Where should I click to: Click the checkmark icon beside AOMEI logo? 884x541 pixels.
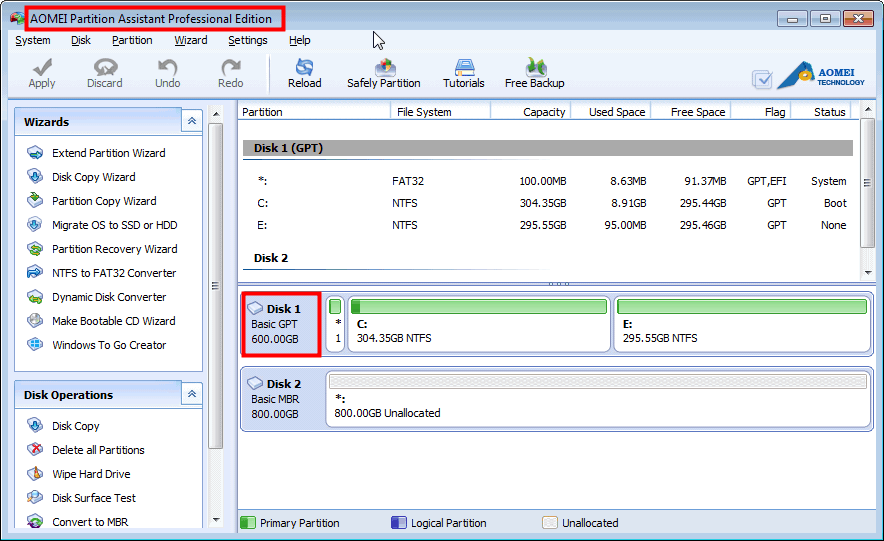[x=762, y=79]
